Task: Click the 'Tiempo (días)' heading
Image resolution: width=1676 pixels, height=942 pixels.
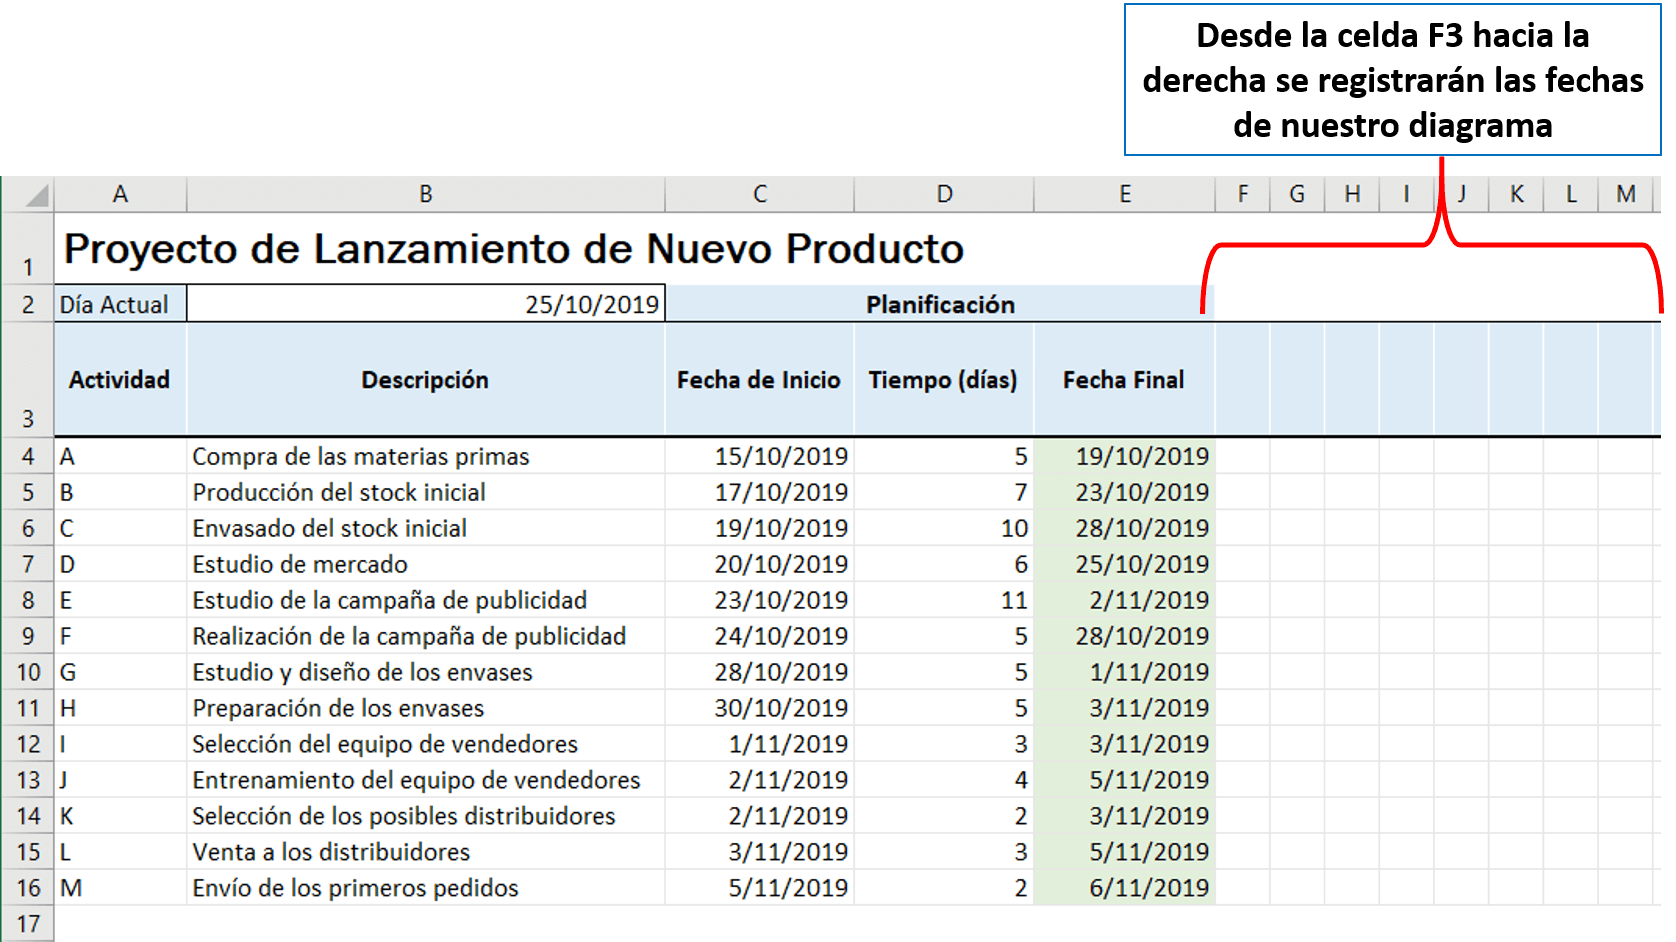Action: pos(944,380)
